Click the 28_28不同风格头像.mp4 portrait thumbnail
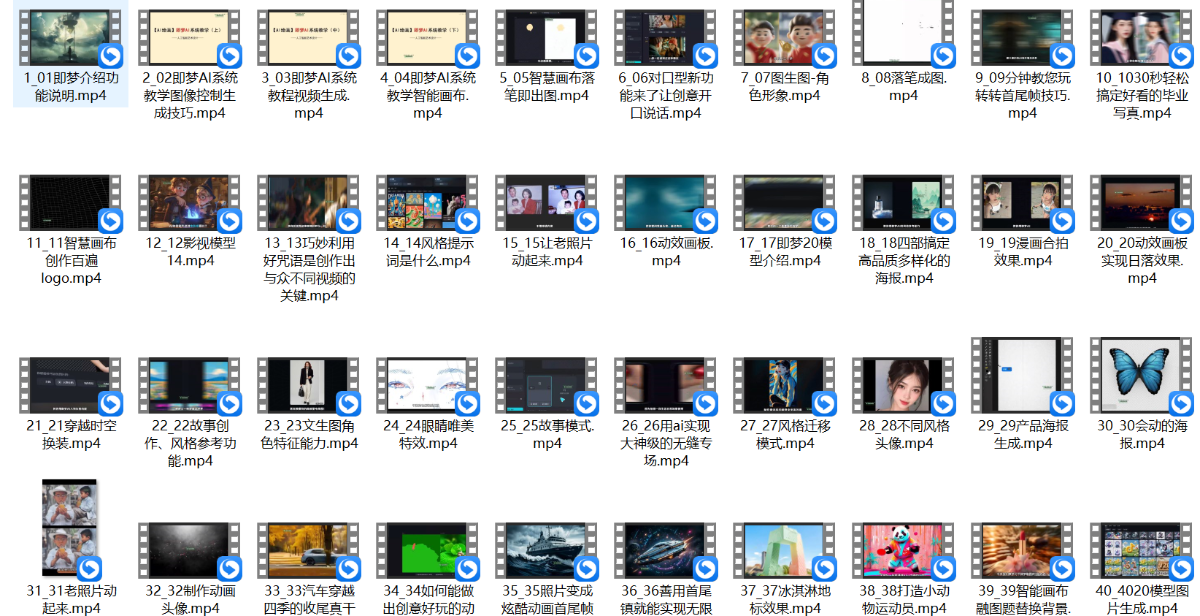Image resolution: width=1200 pixels, height=616 pixels. (903, 386)
